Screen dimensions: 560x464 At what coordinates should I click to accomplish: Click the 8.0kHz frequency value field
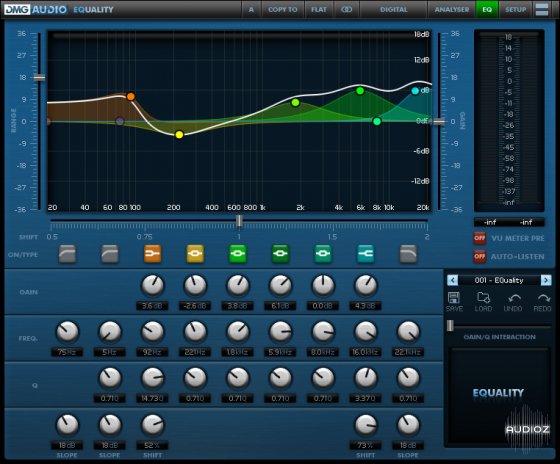(323, 352)
